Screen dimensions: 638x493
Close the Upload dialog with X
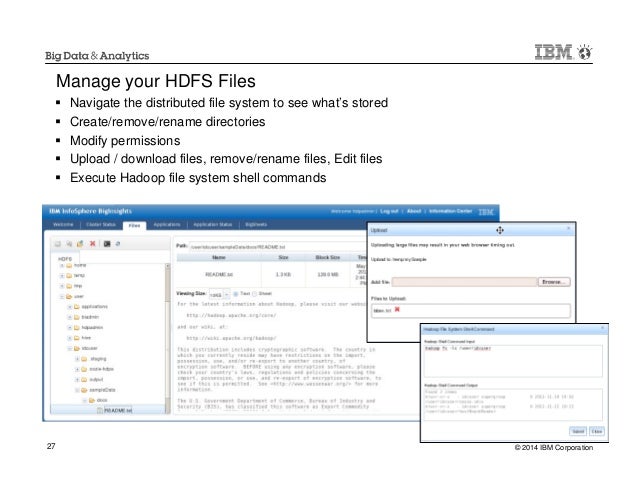pos(568,229)
